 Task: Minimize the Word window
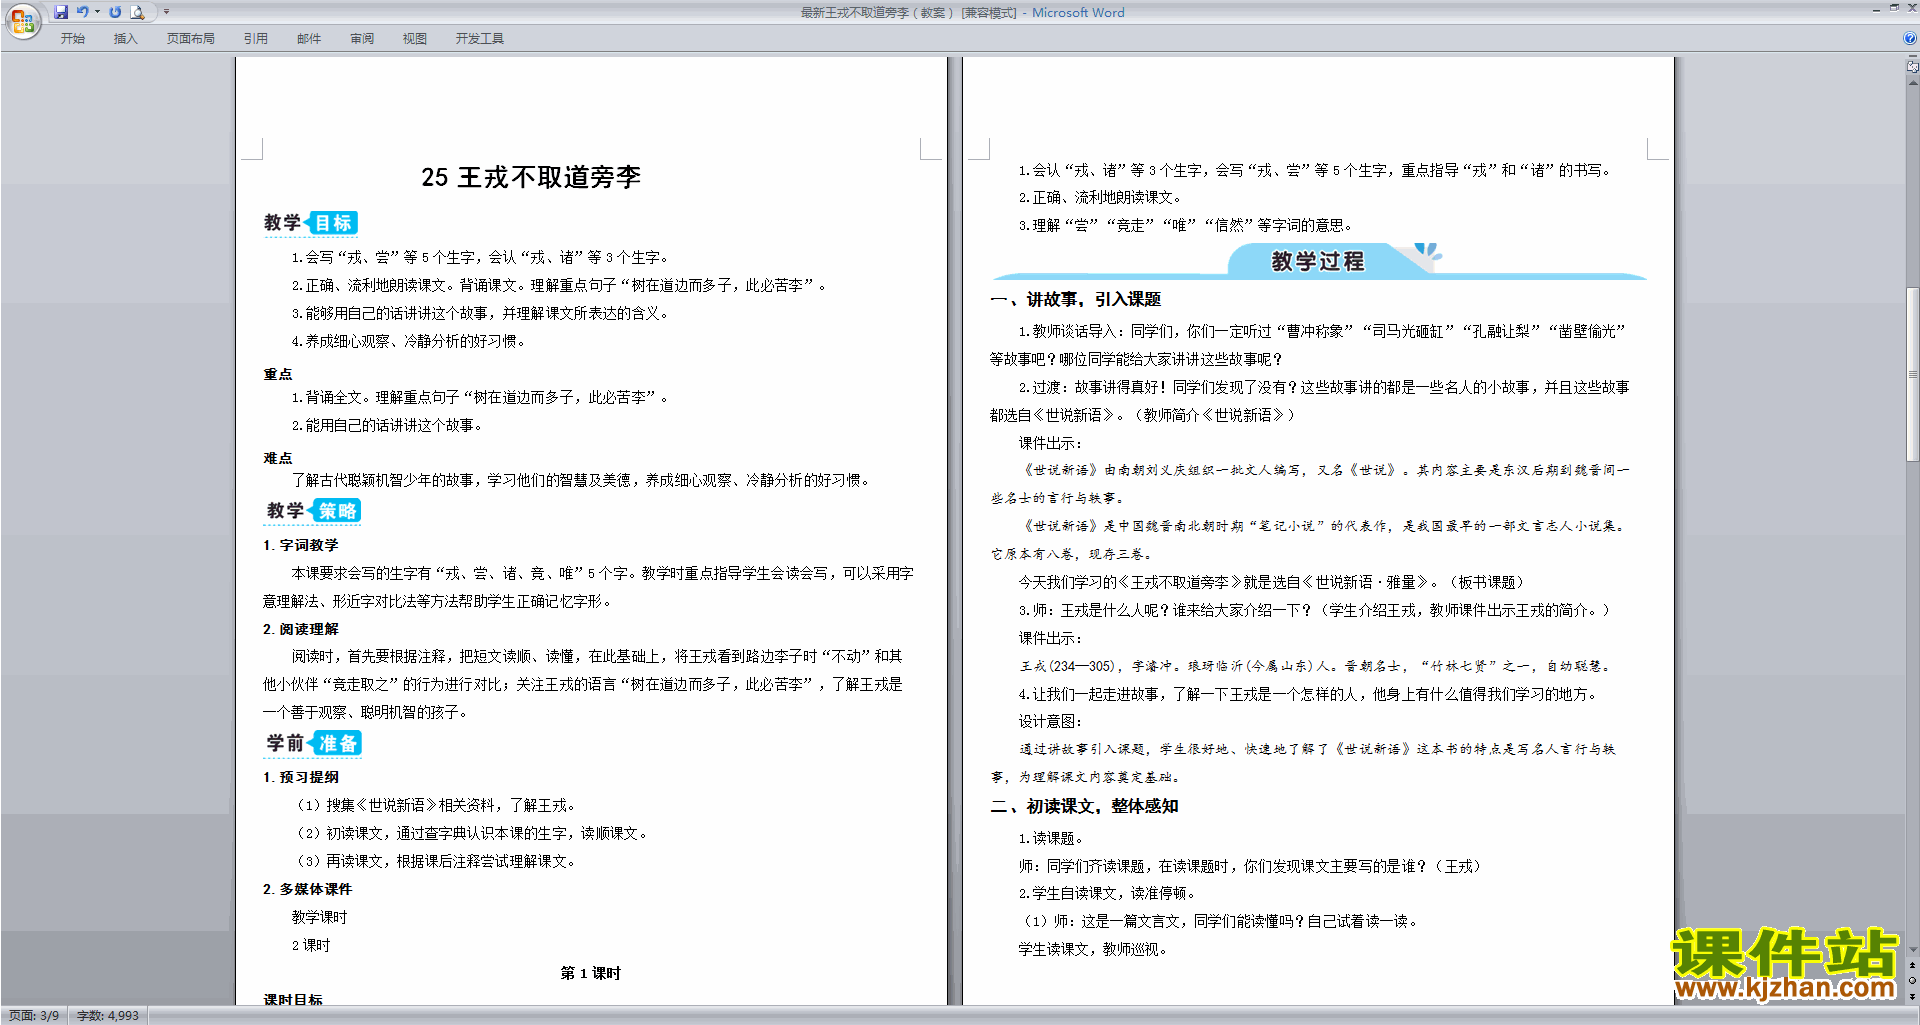[1875, 9]
